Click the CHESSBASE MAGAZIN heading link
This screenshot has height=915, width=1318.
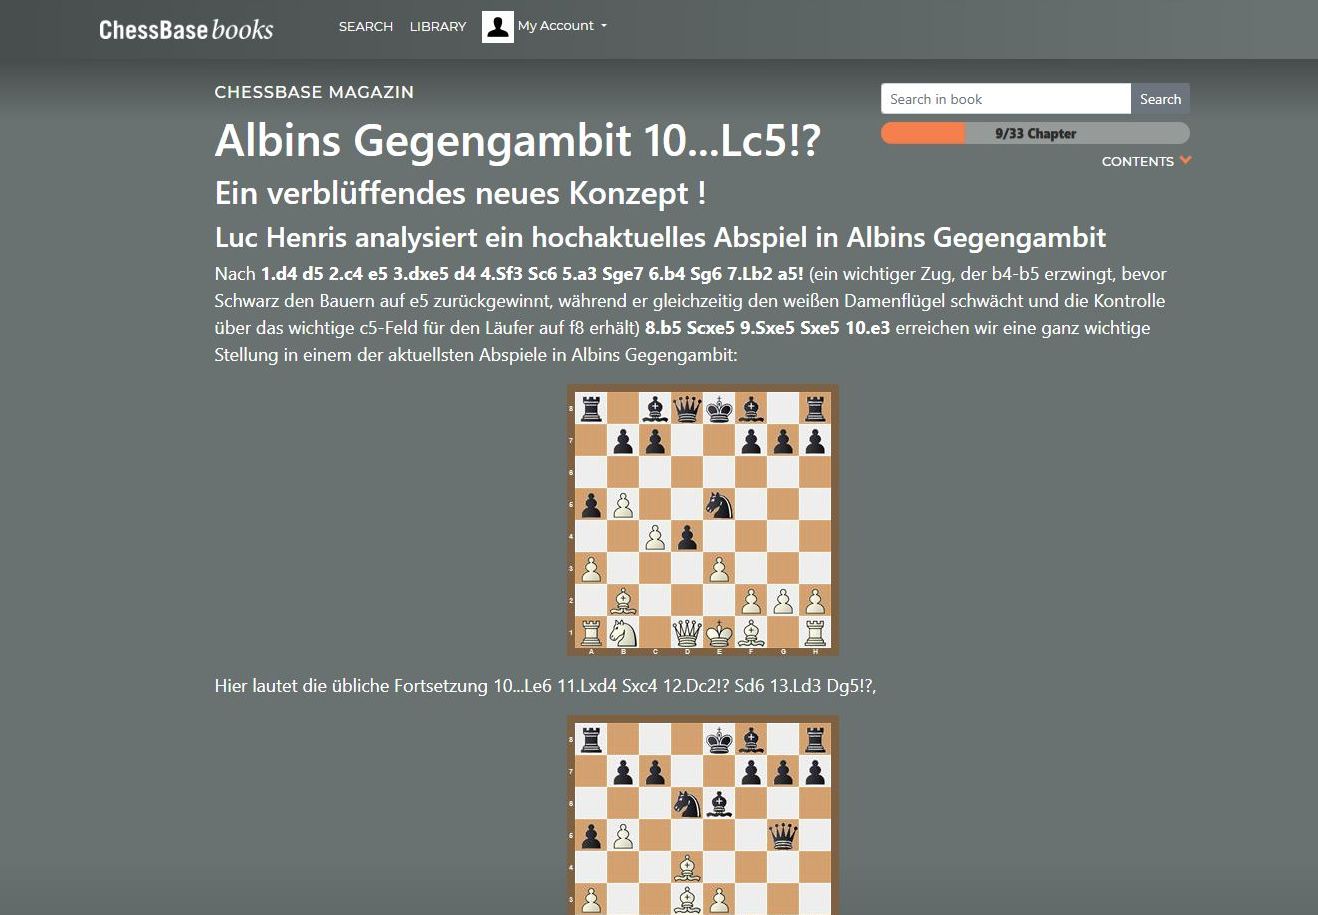point(314,92)
